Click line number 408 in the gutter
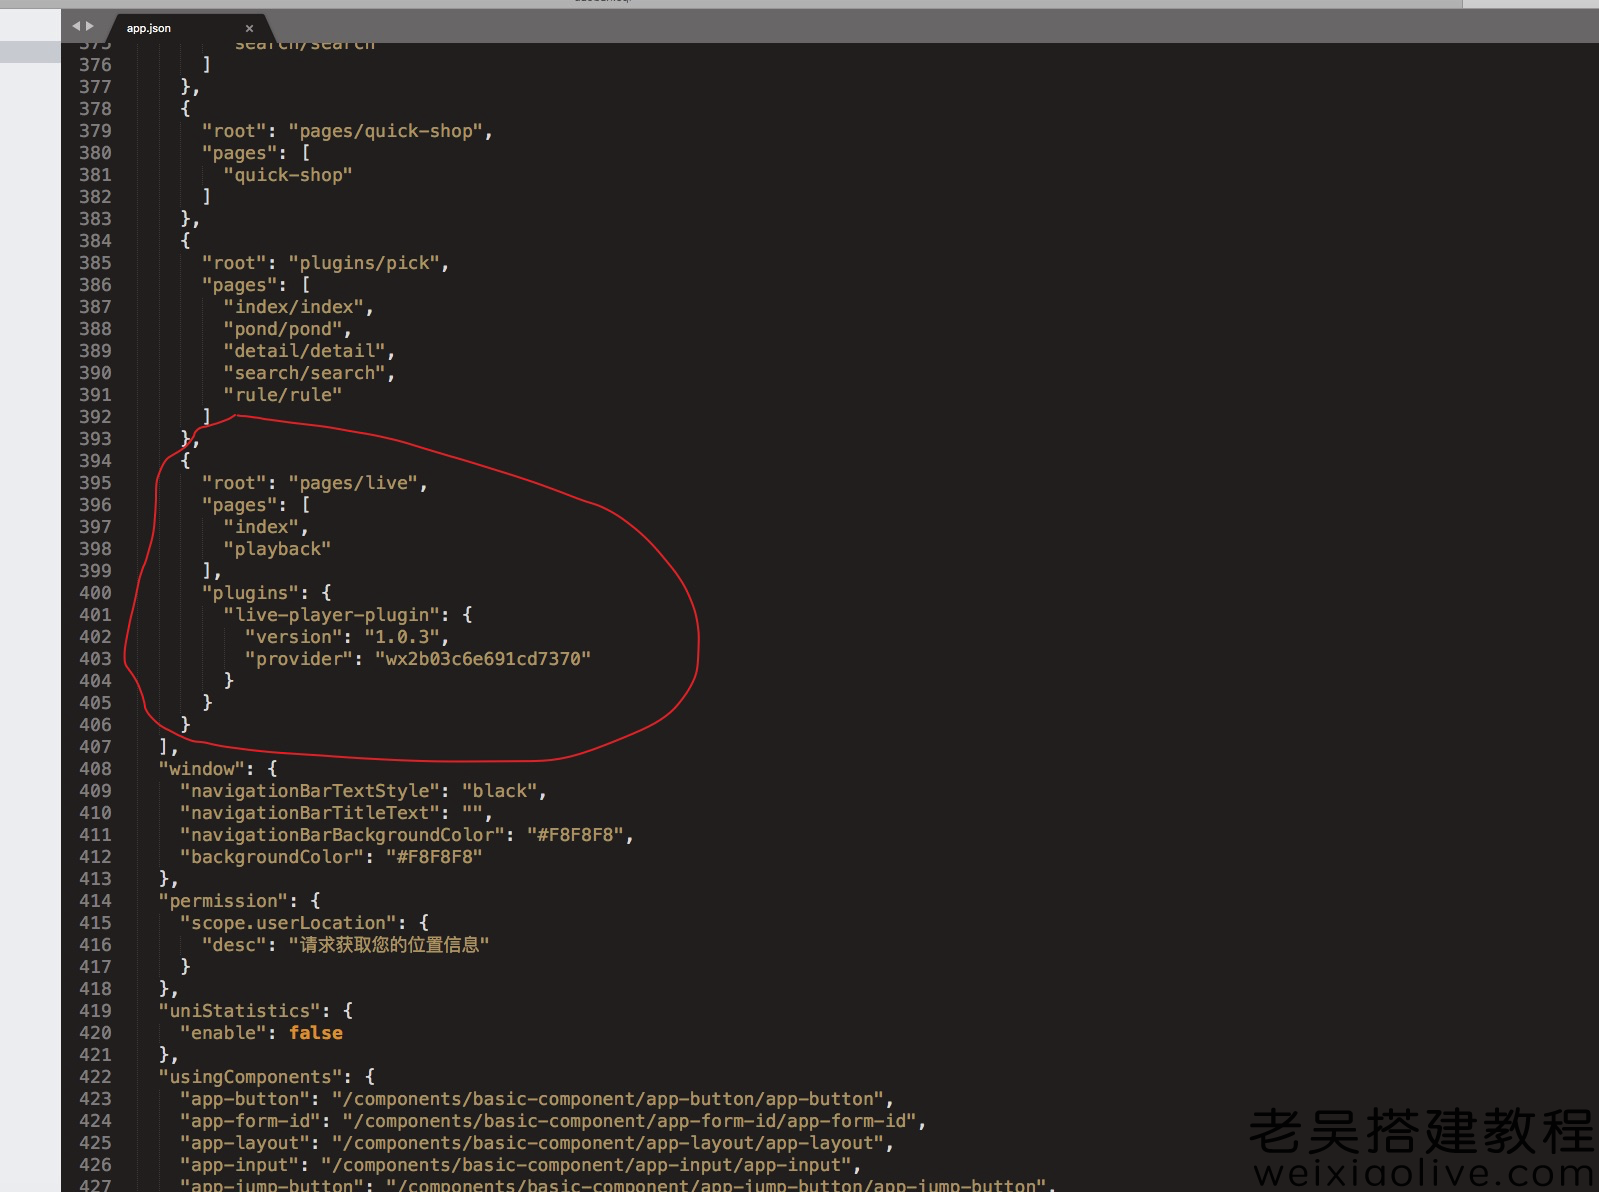 click(95, 769)
